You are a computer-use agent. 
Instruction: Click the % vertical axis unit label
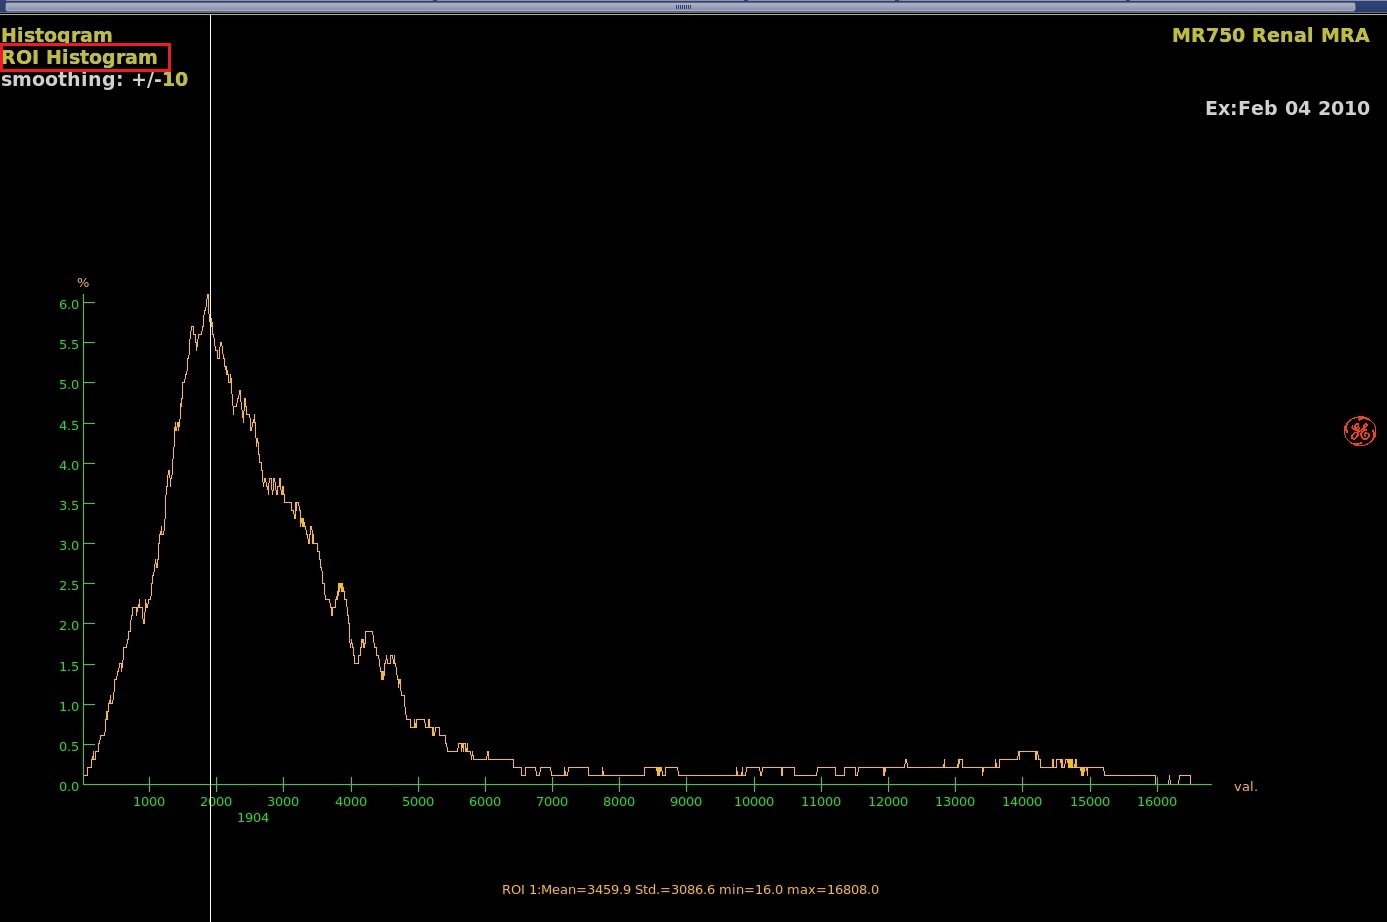83,283
